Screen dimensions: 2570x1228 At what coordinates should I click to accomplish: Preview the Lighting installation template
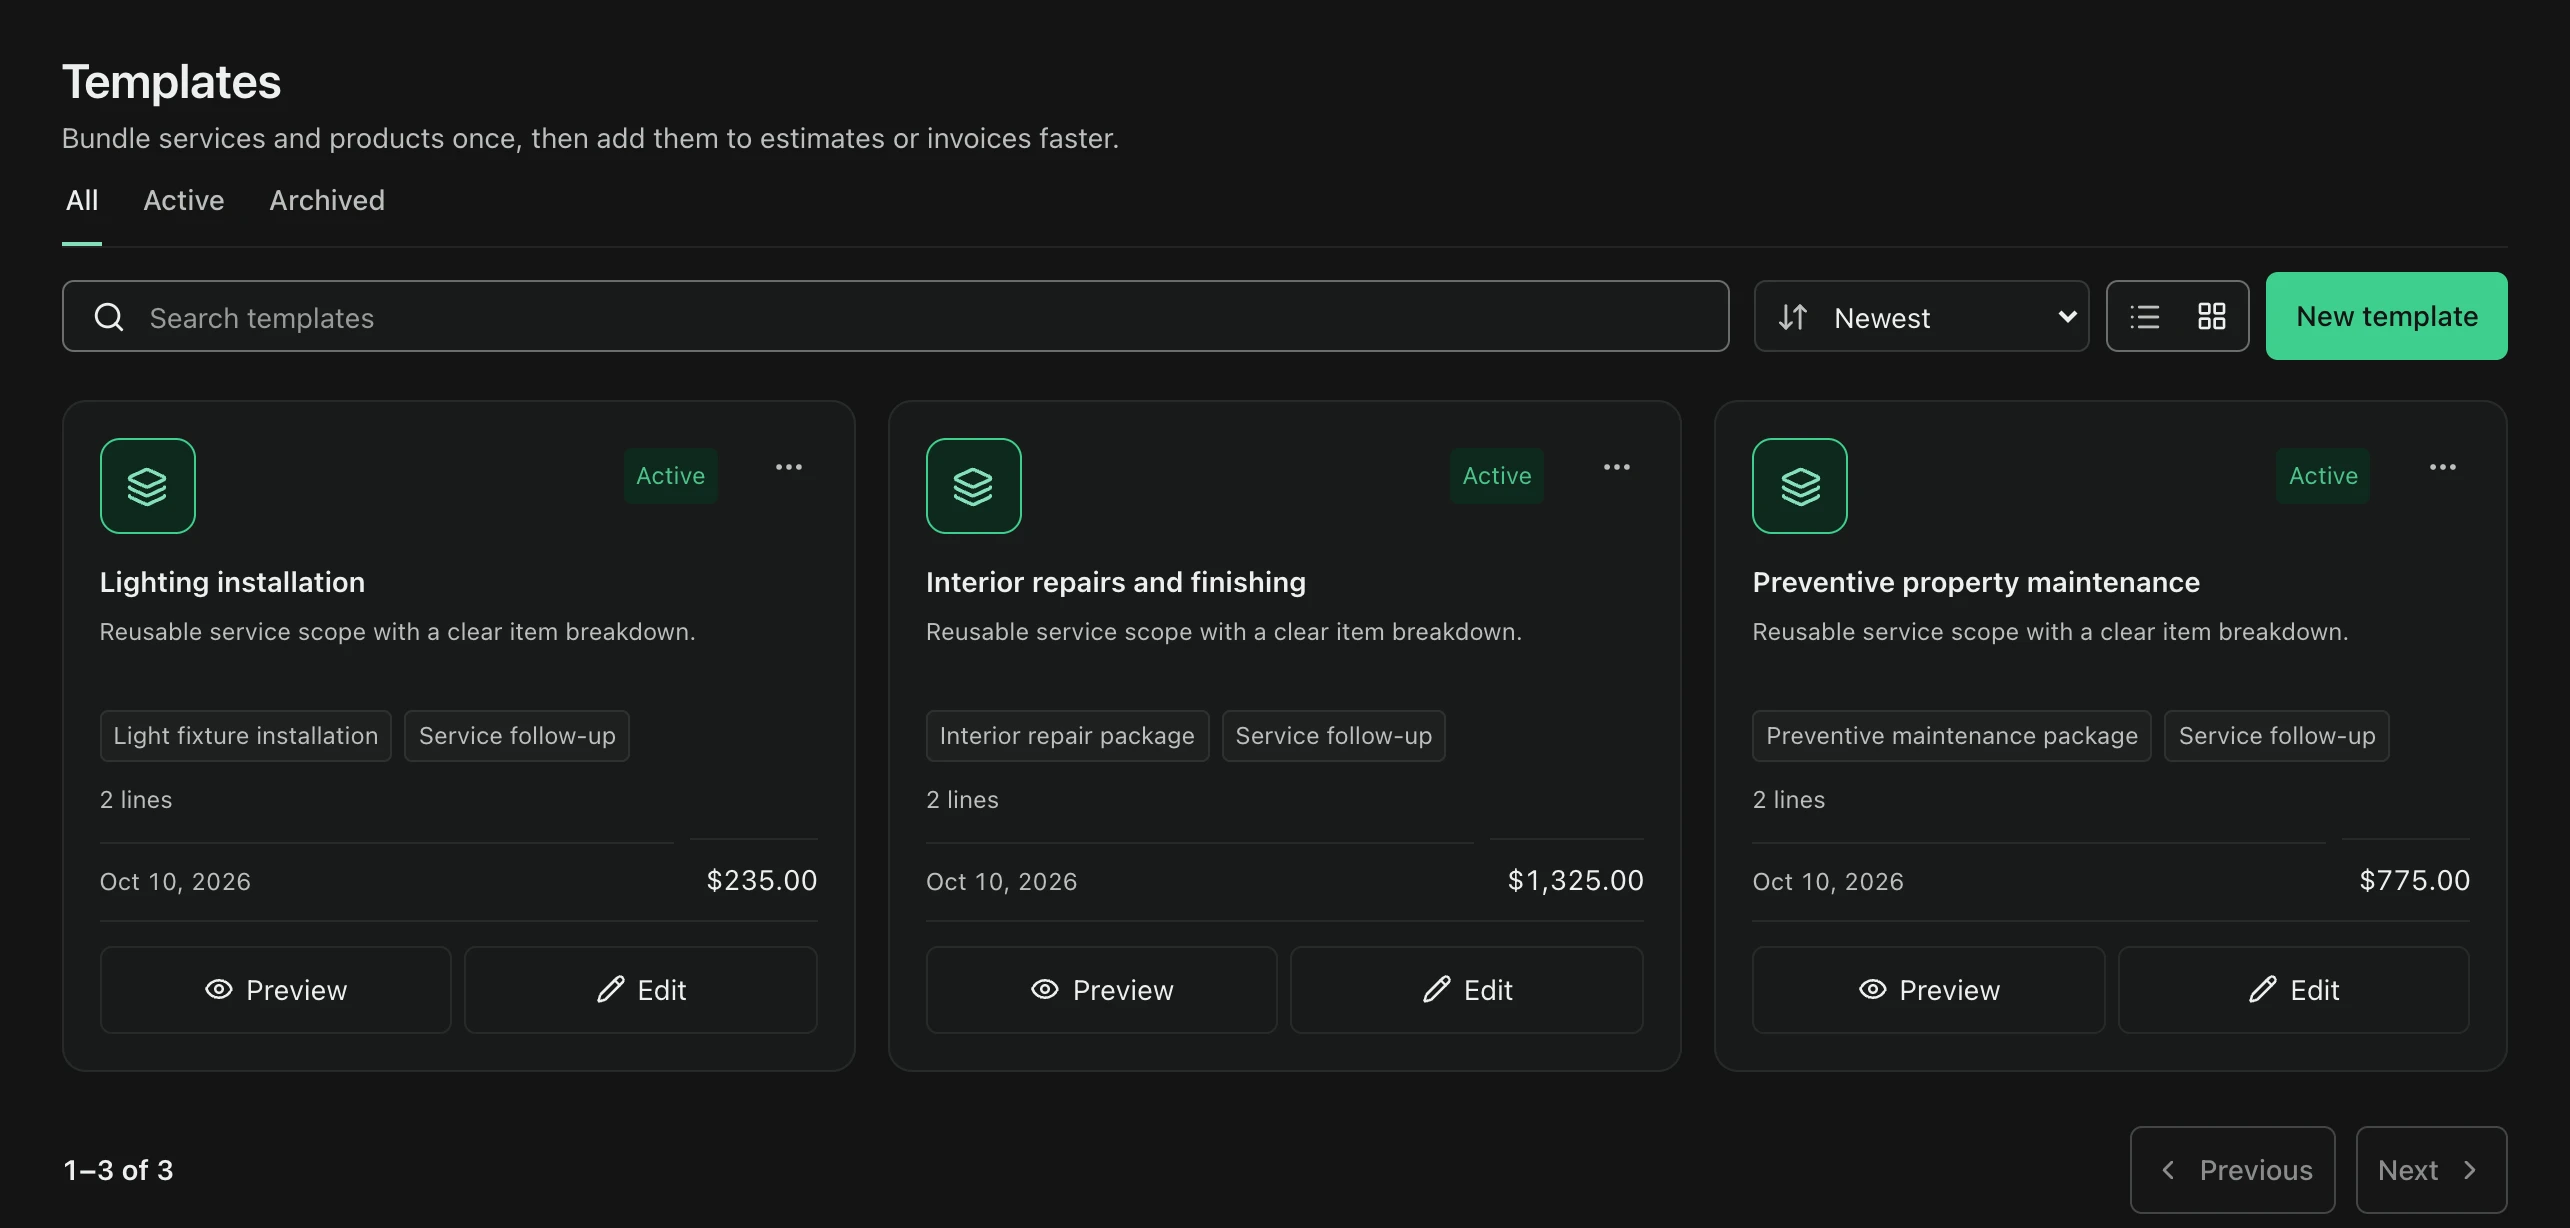(x=276, y=990)
